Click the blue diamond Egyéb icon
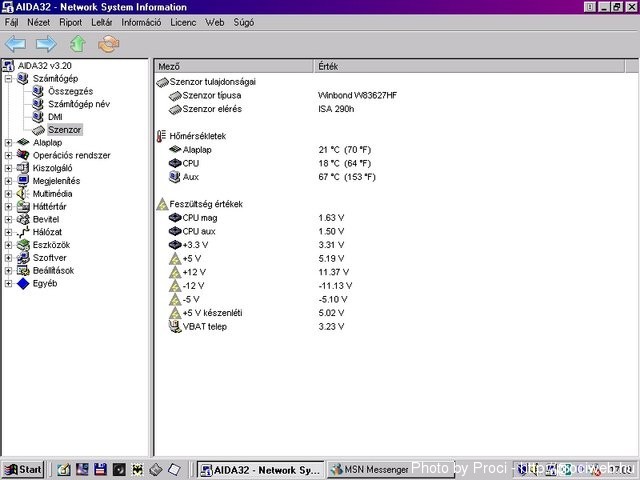Image resolution: width=640 pixels, height=480 pixels. pos(23,283)
